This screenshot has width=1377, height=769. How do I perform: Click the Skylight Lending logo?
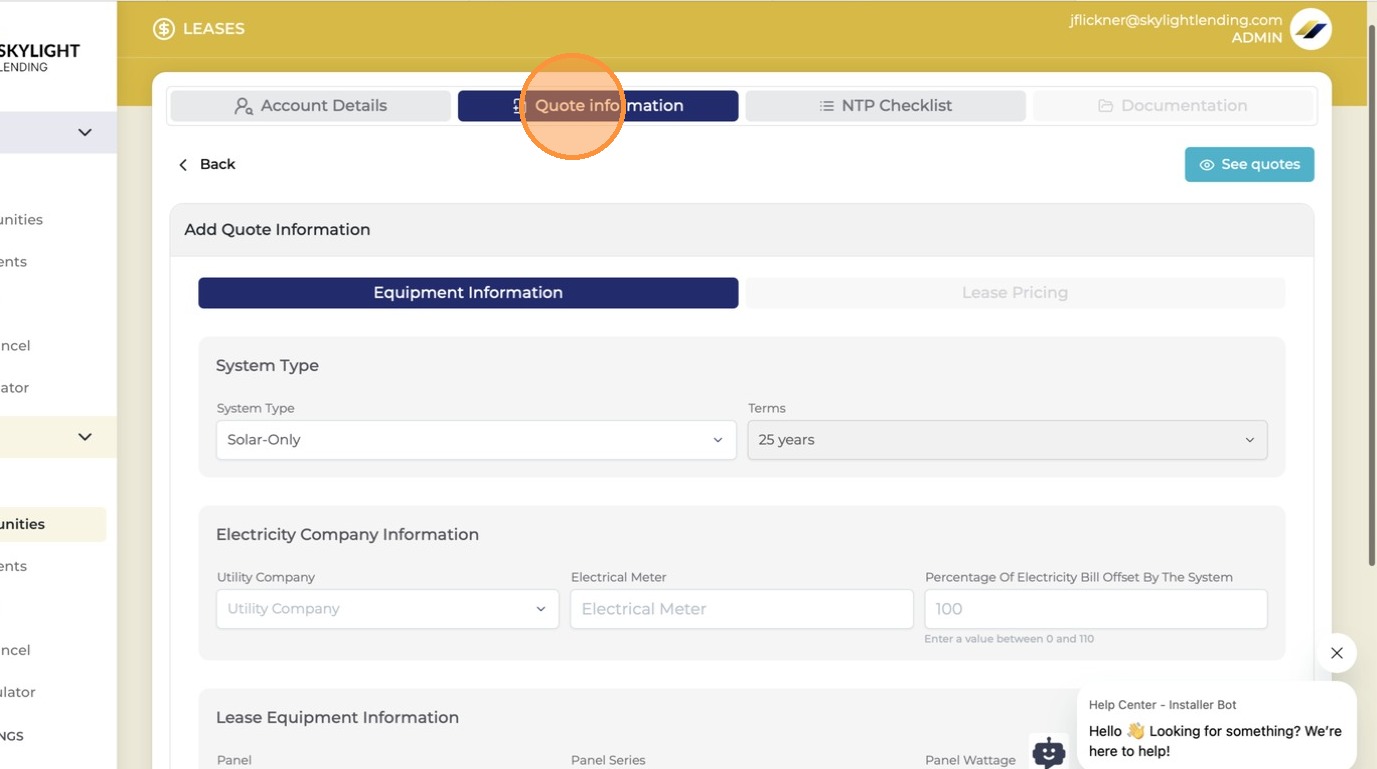(39, 58)
